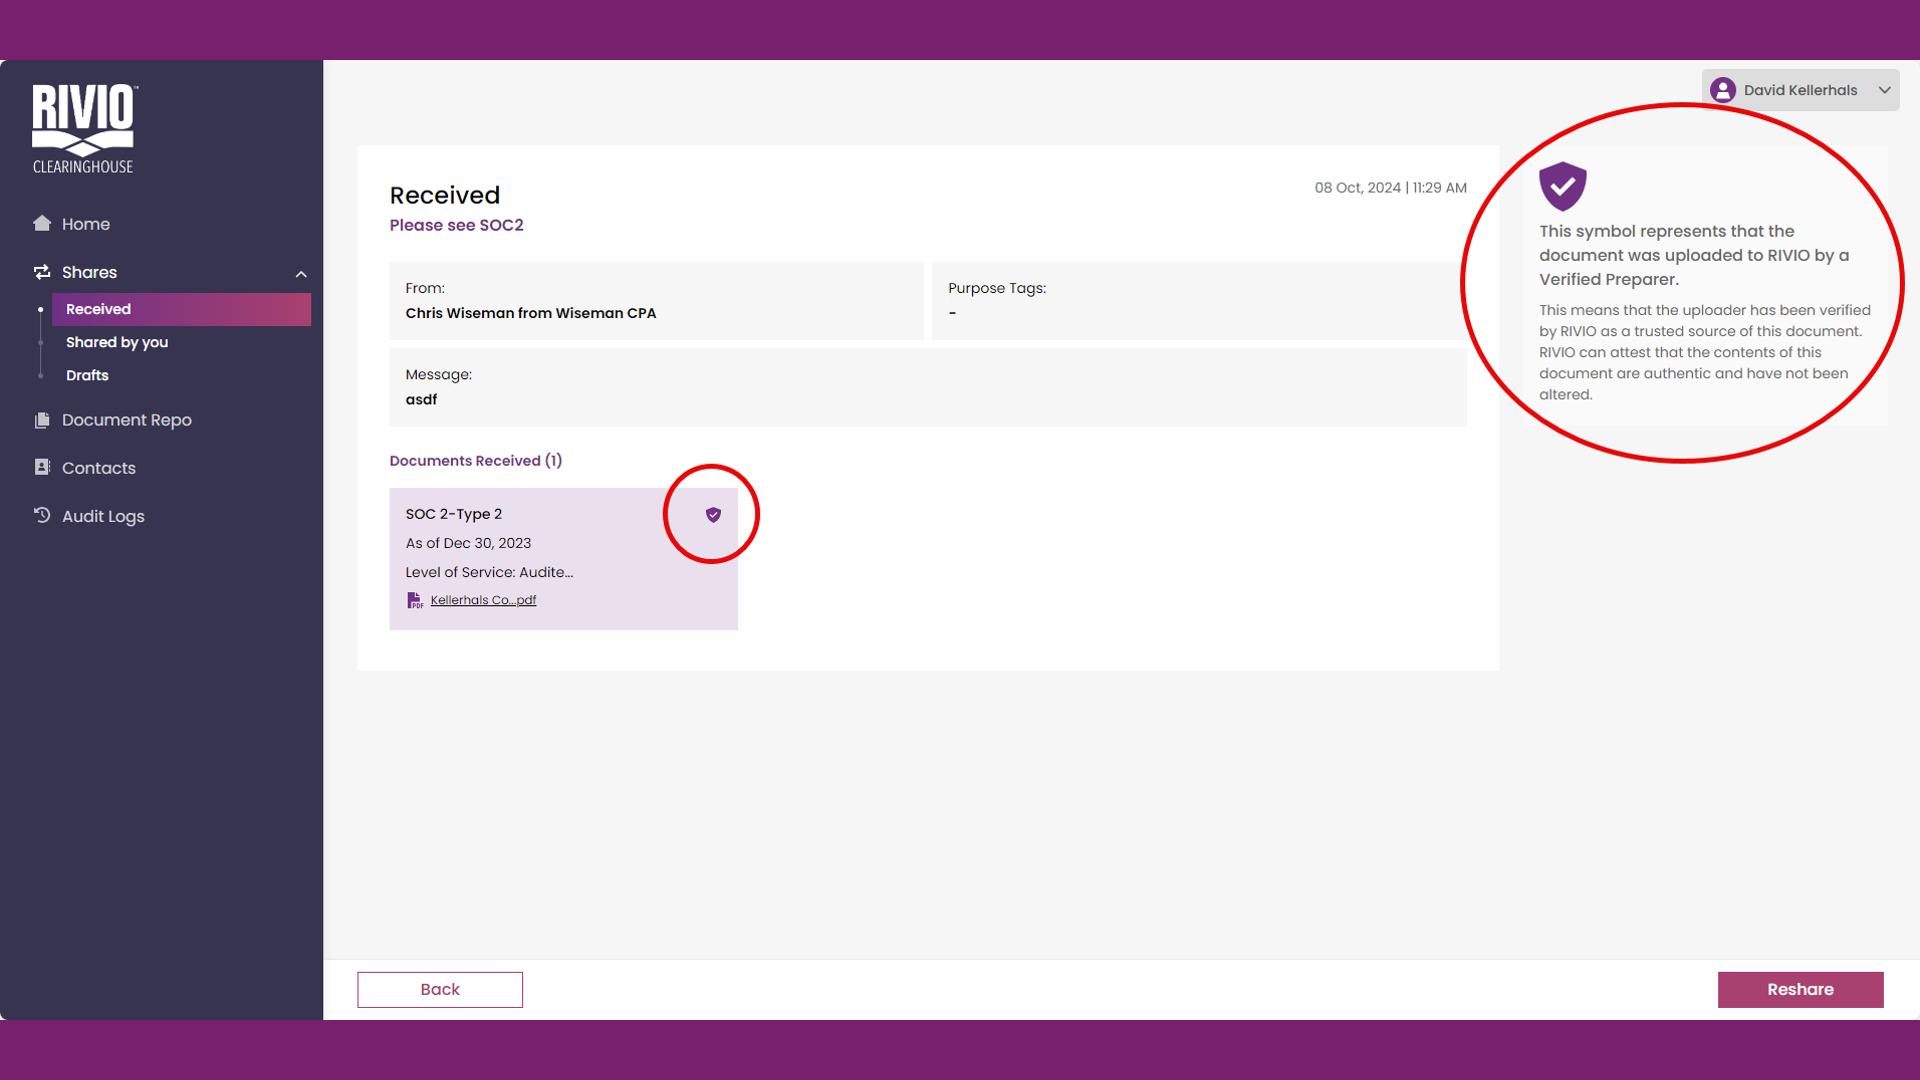Go to Home in the sidebar
This screenshot has height=1080, width=1920.
(x=86, y=224)
